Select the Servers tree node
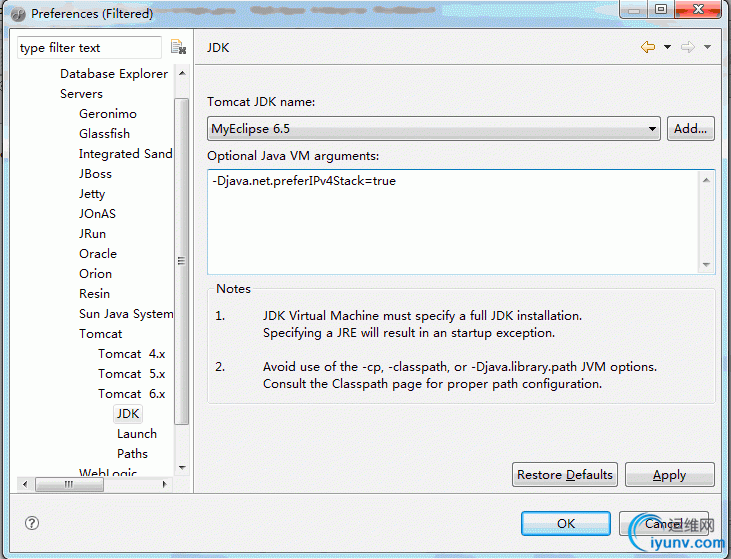Image resolution: width=731 pixels, height=559 pixels. pyautogui.click(x=81, y=94)
